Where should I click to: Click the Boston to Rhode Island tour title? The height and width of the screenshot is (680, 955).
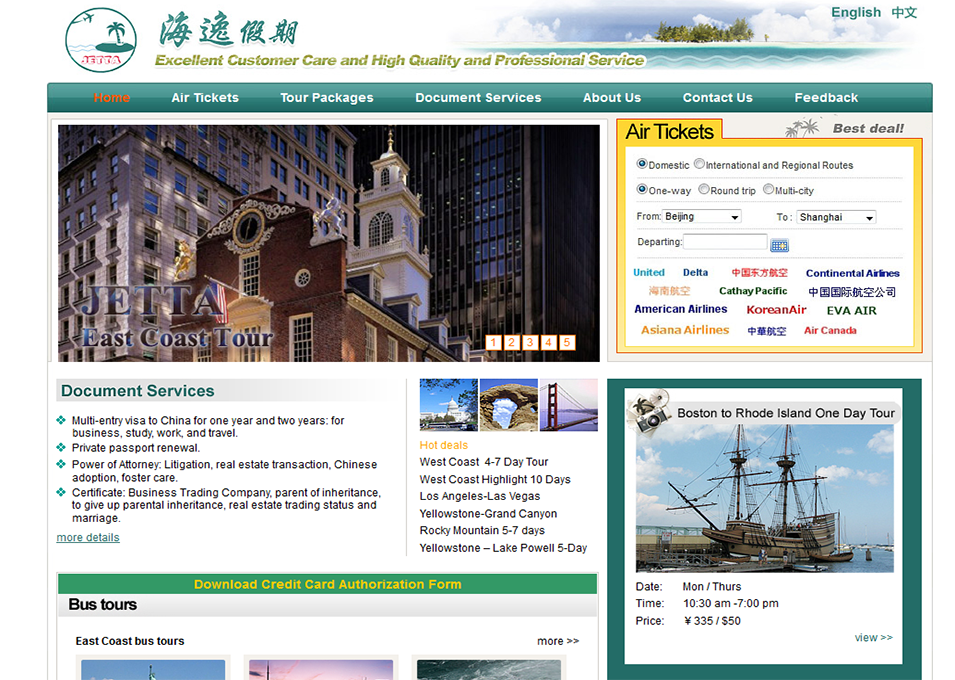pos(786,413)
